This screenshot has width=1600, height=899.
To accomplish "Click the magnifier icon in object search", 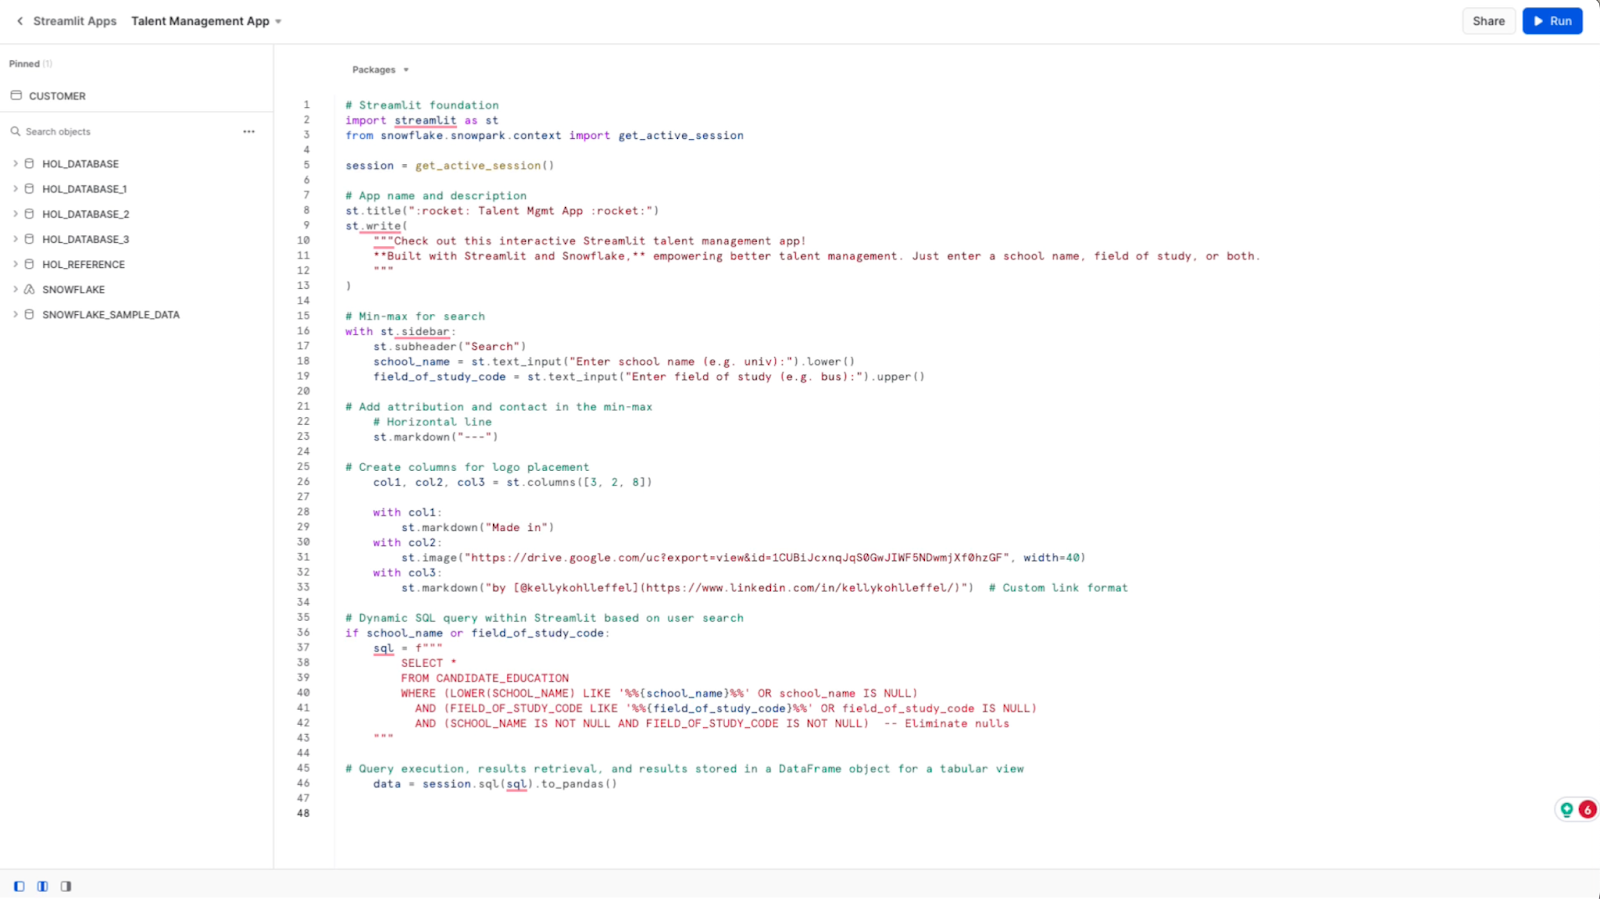I will [x=16, y=132].
